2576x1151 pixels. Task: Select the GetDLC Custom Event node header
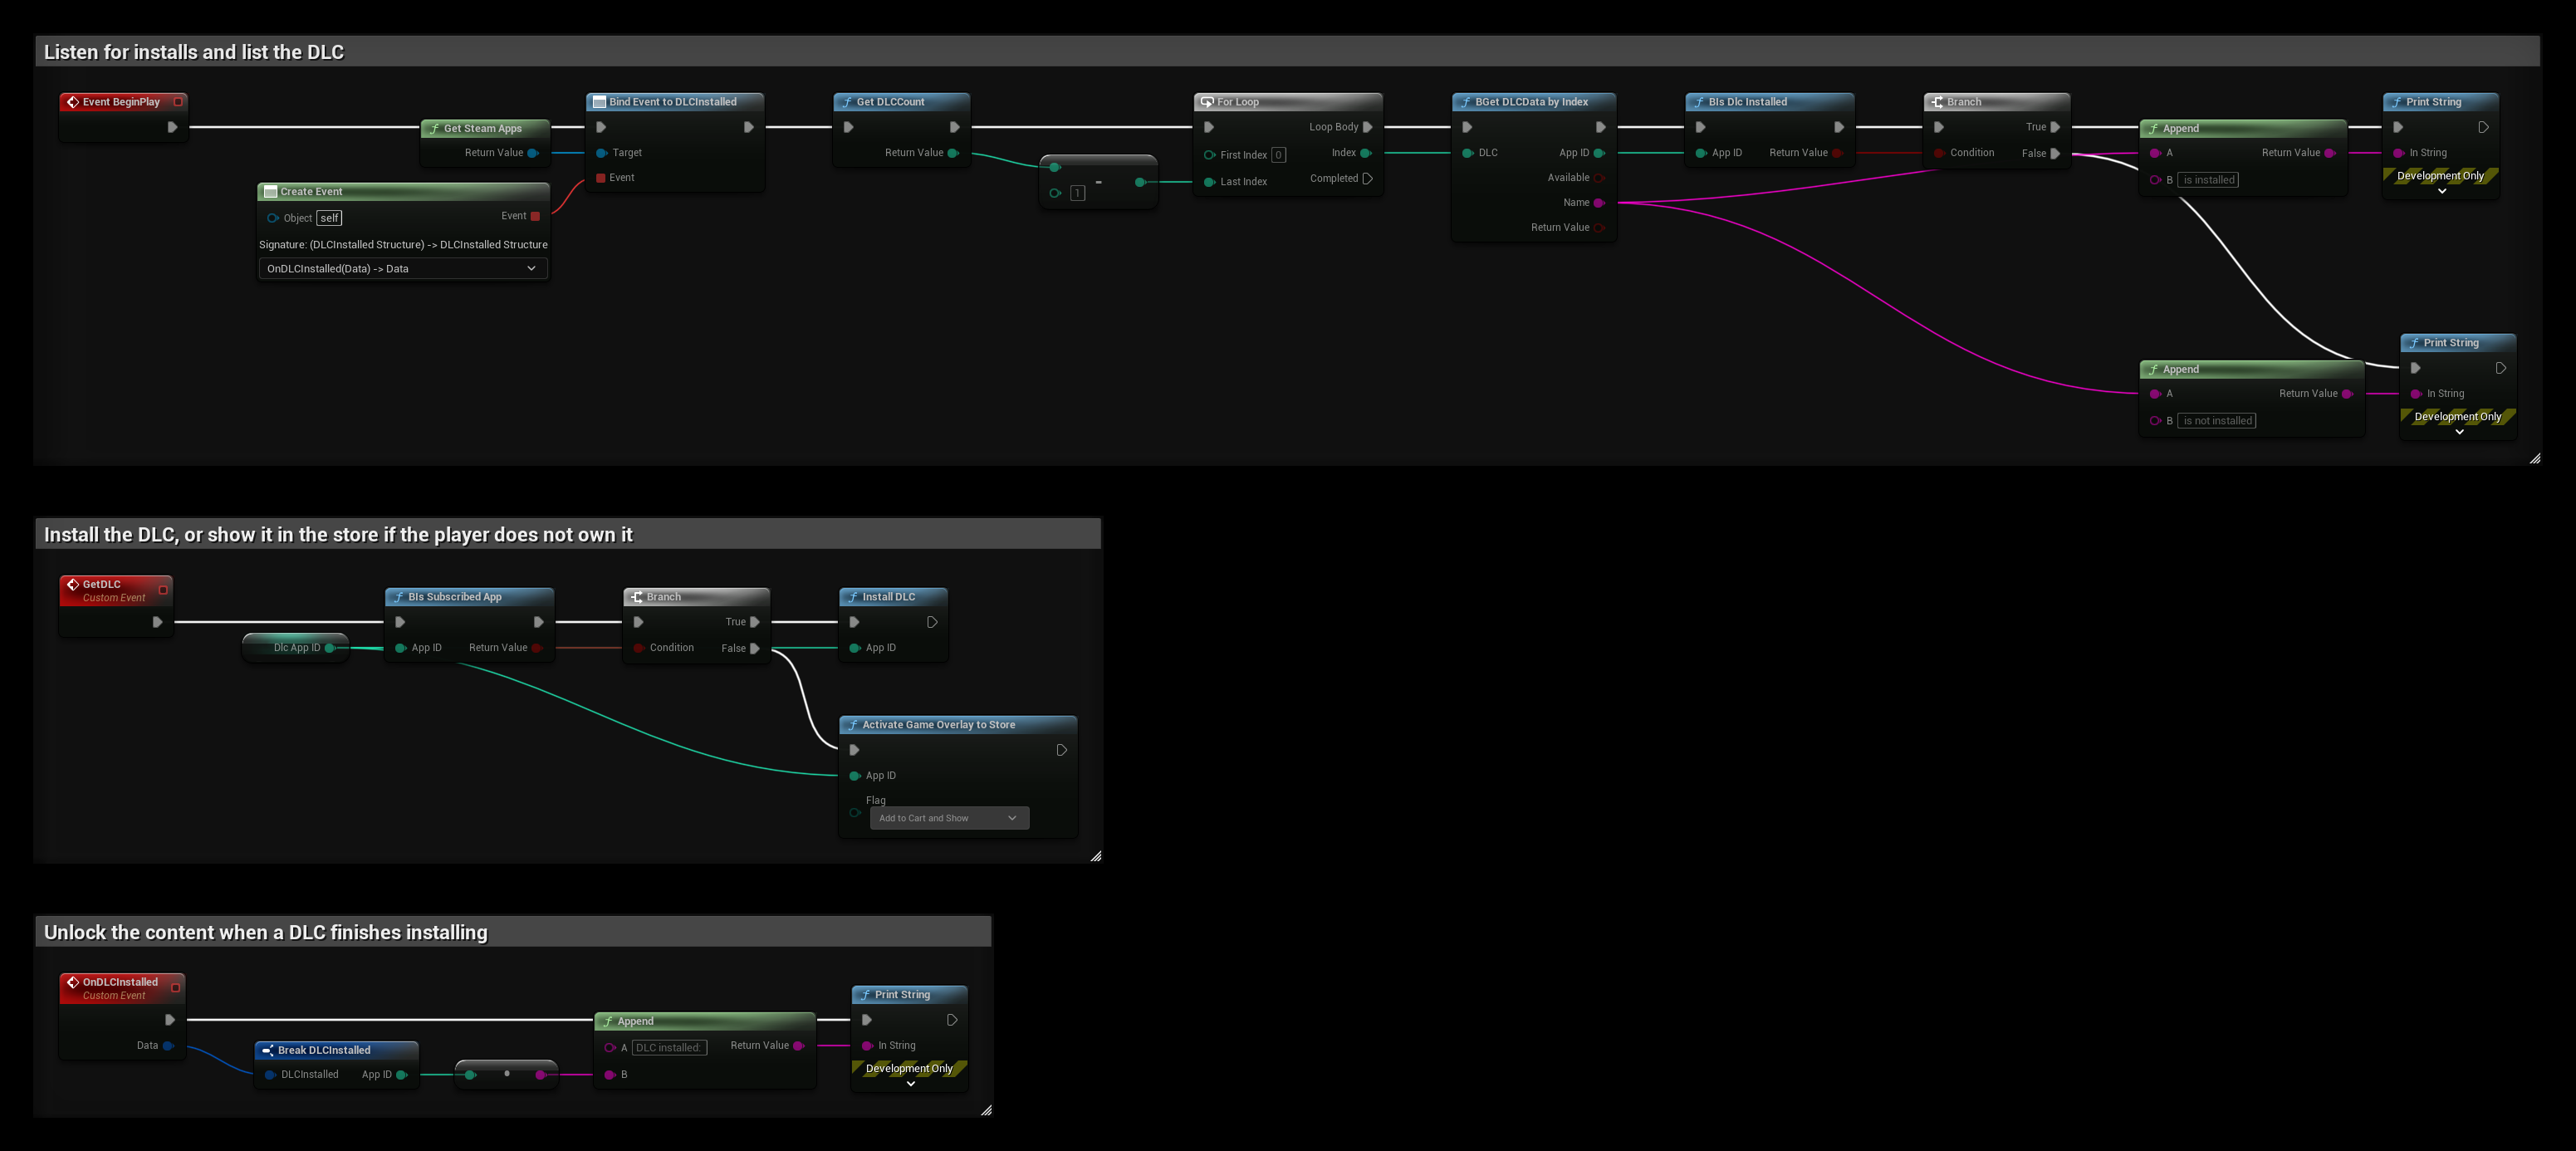point(116,590)
